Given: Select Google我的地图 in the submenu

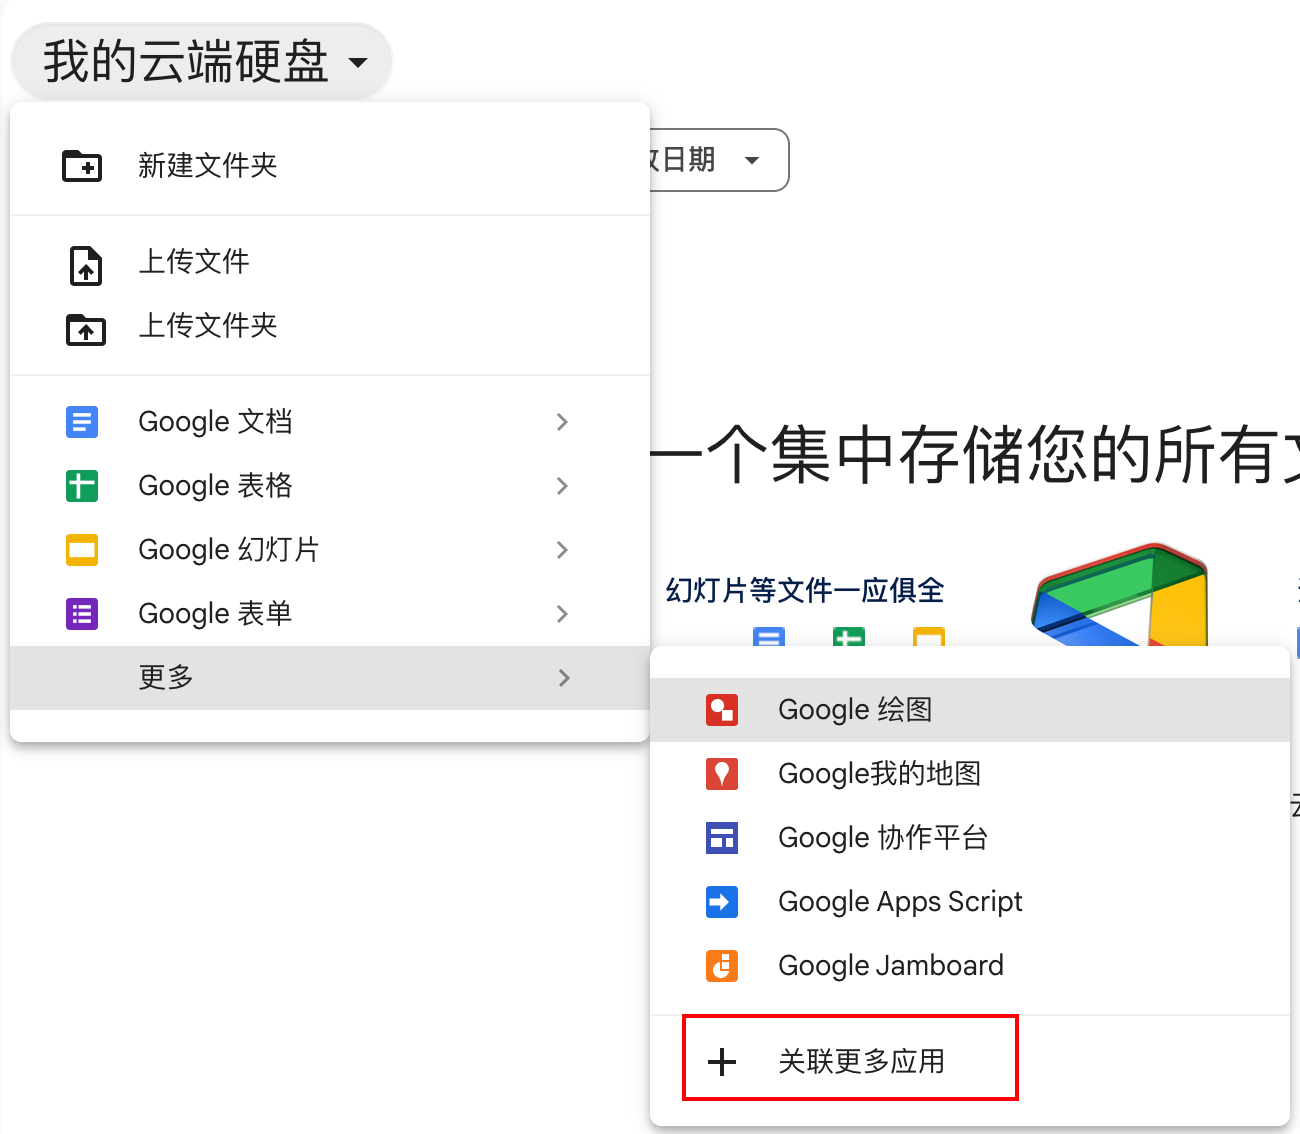Looking at the screenshot, I should [x=970, y=774].
